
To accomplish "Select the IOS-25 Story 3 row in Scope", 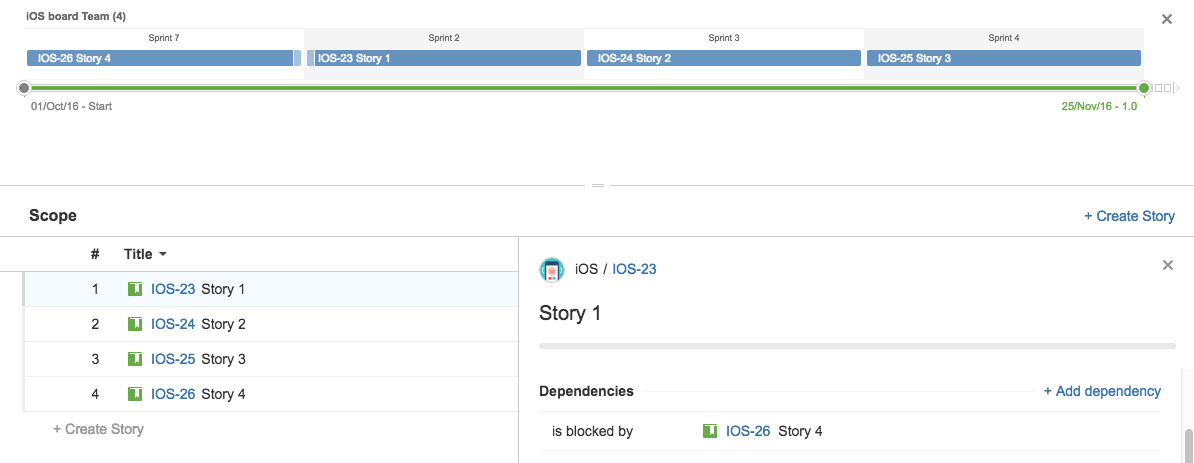I will [x=270, y=359].
